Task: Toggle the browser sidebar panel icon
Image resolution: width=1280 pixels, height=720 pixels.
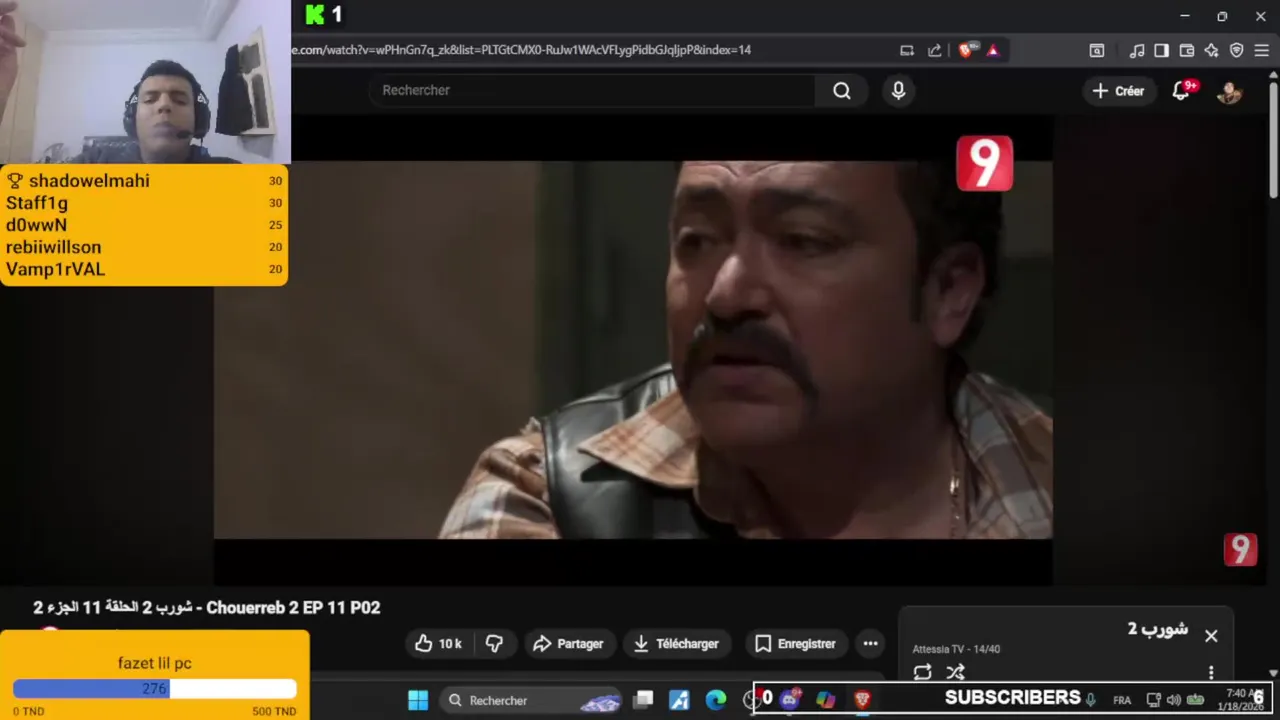Action: point(1161,50)
